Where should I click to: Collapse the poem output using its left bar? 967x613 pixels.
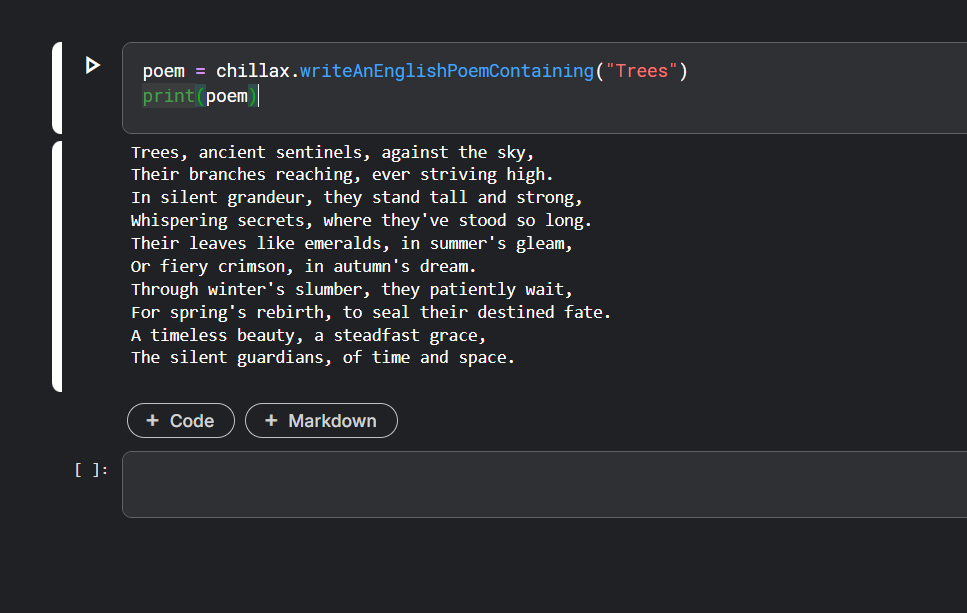[57, 266]
